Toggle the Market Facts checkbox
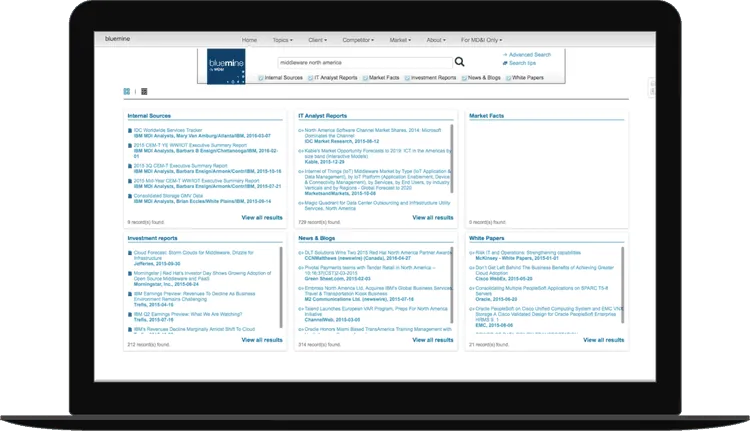The image size is (750, 431). pos(365,78)
